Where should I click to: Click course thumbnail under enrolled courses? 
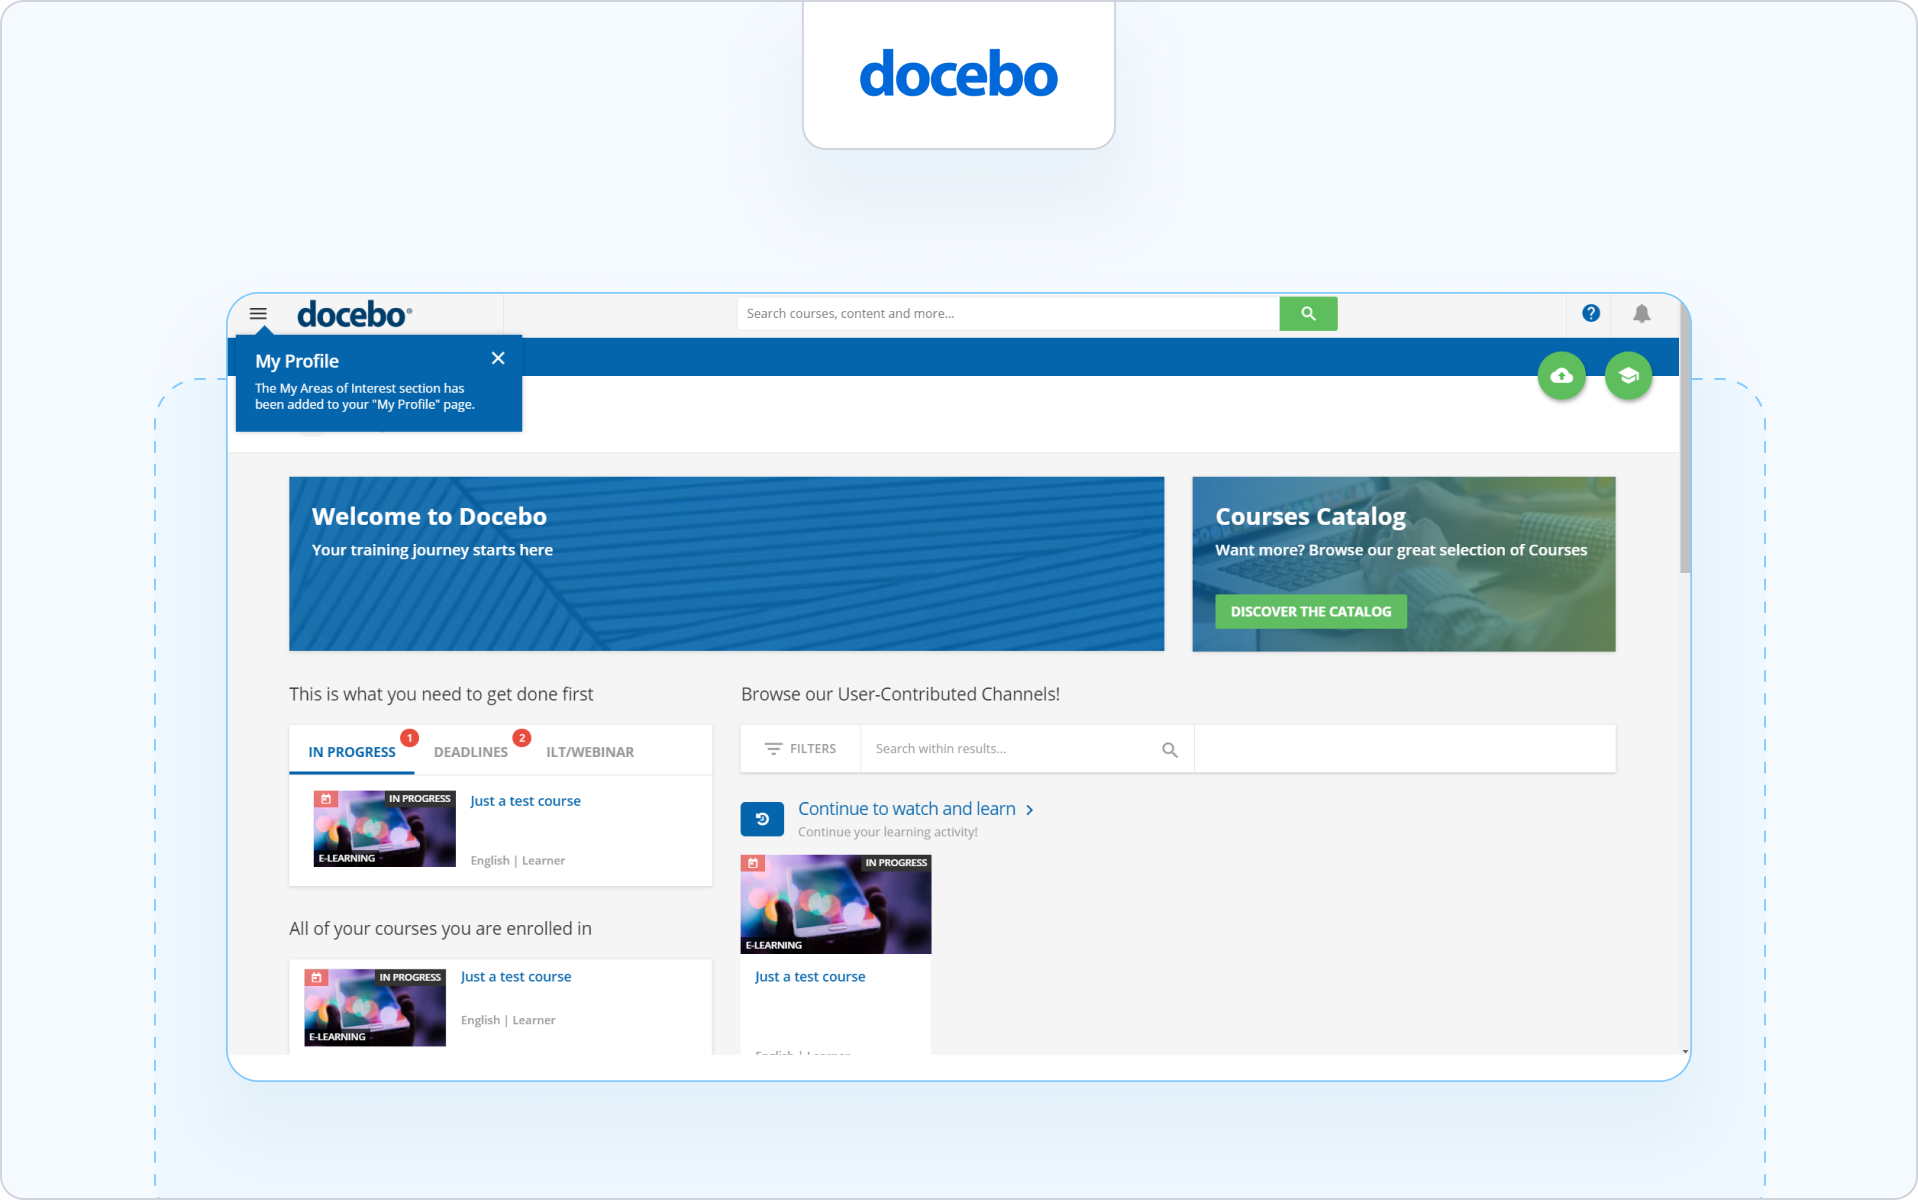pyautogui.click(x=375, y=1008)
